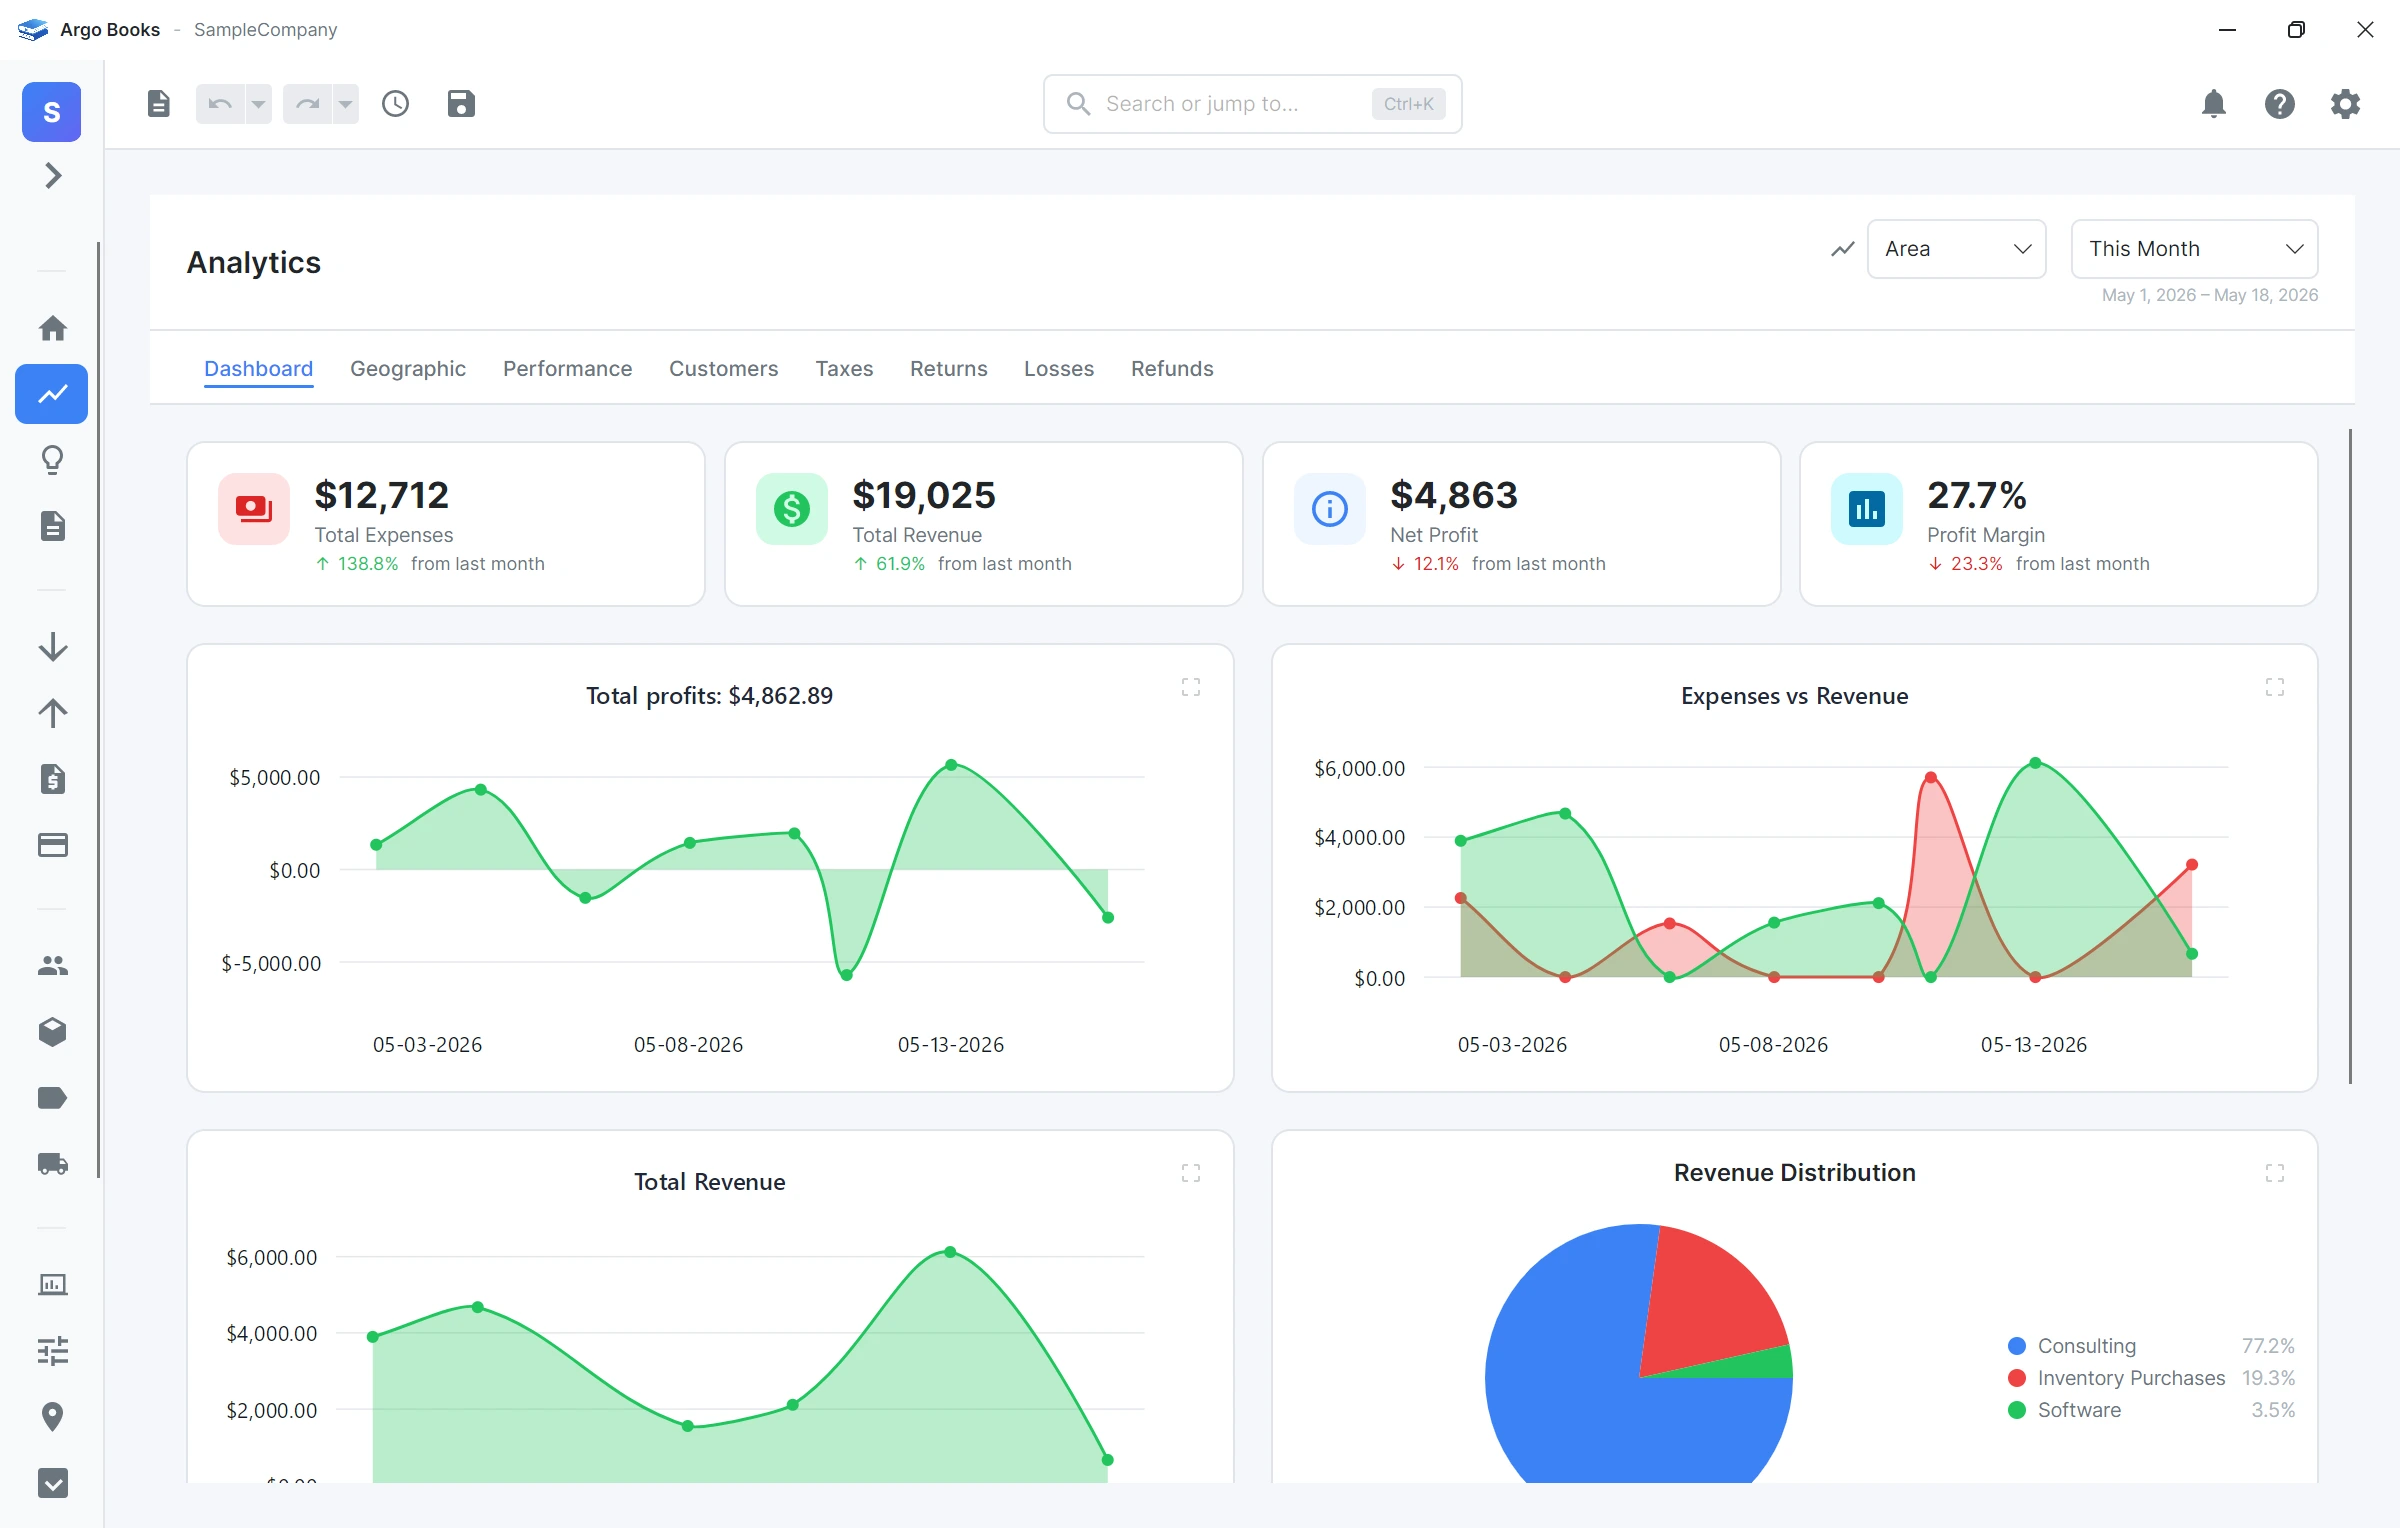Click the 27.7% Profit Margin value
The image size is (2400, 1528).
coord(1977,495)
